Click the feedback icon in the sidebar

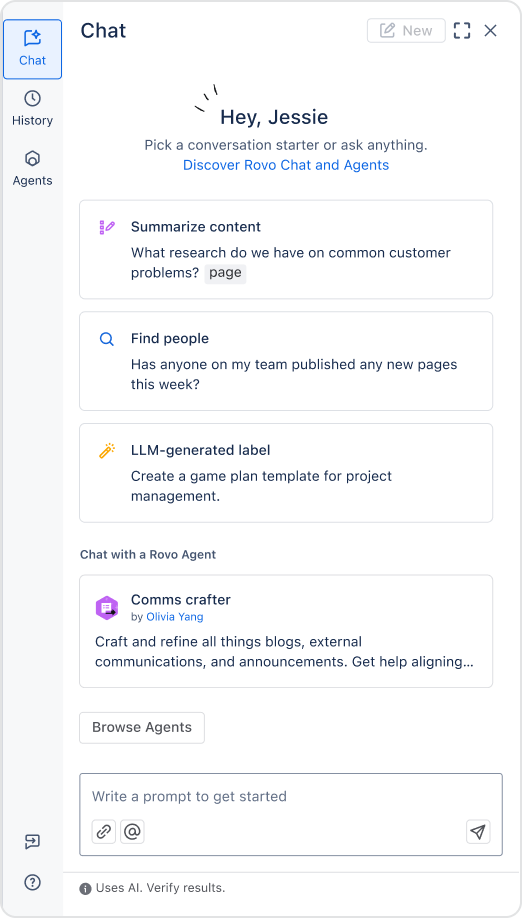click(32, 841)
